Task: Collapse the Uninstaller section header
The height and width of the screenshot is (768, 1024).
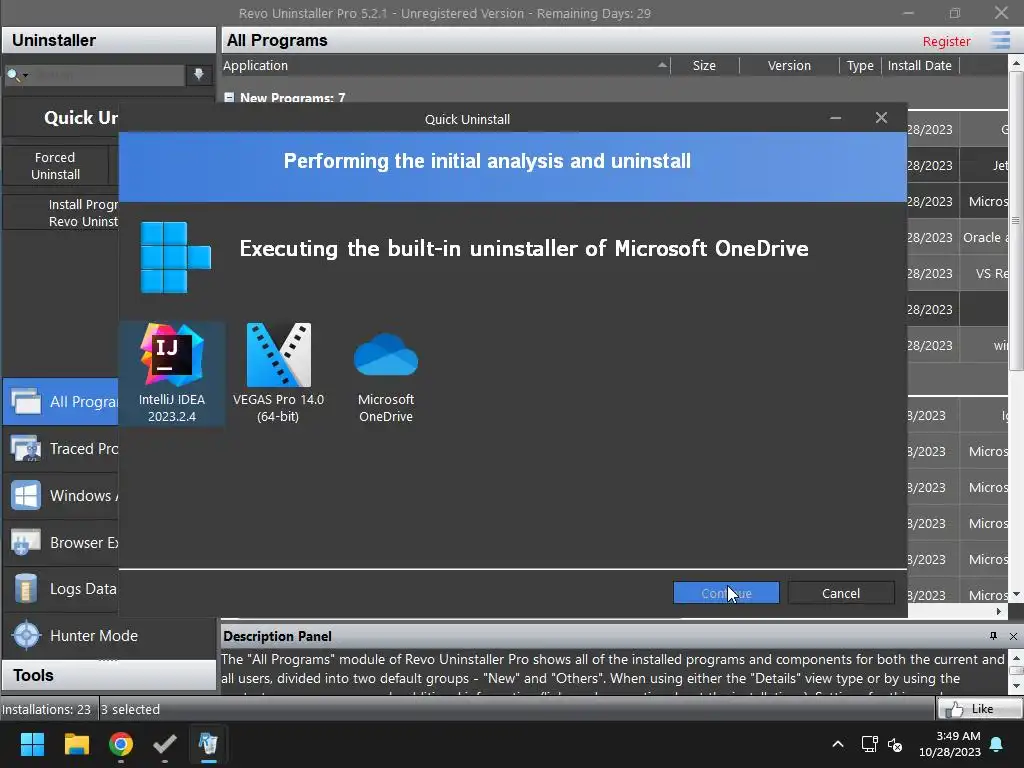Action: tap(109, 40)
